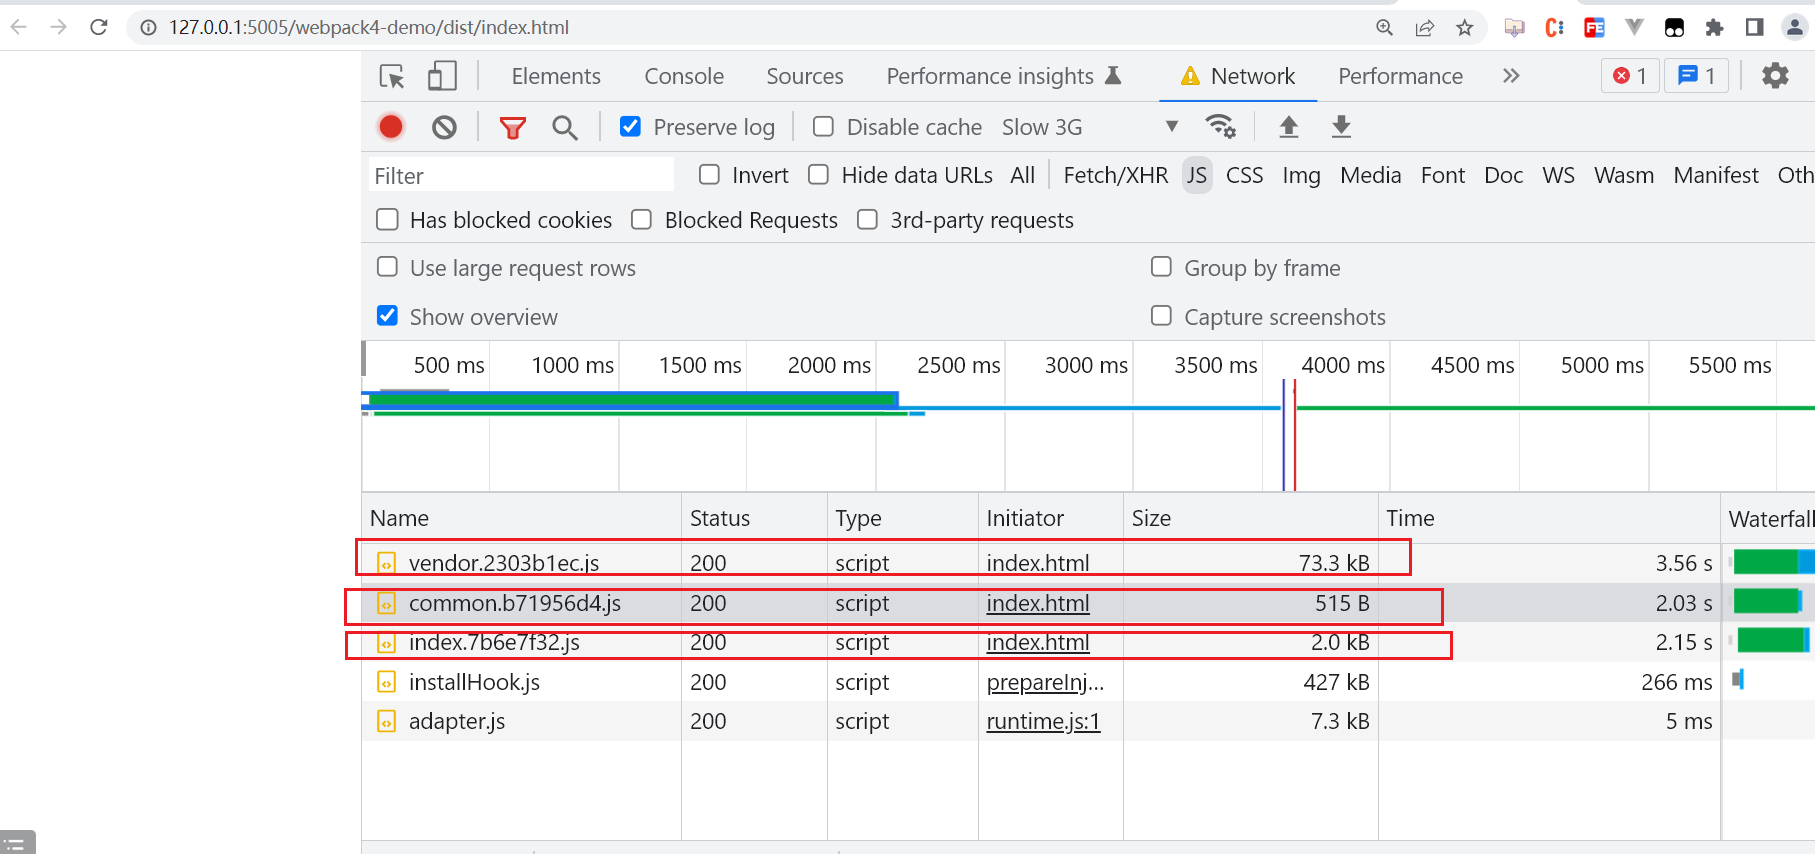
Task: Check 3rd-party requests
Action: [x=867, y=219]
